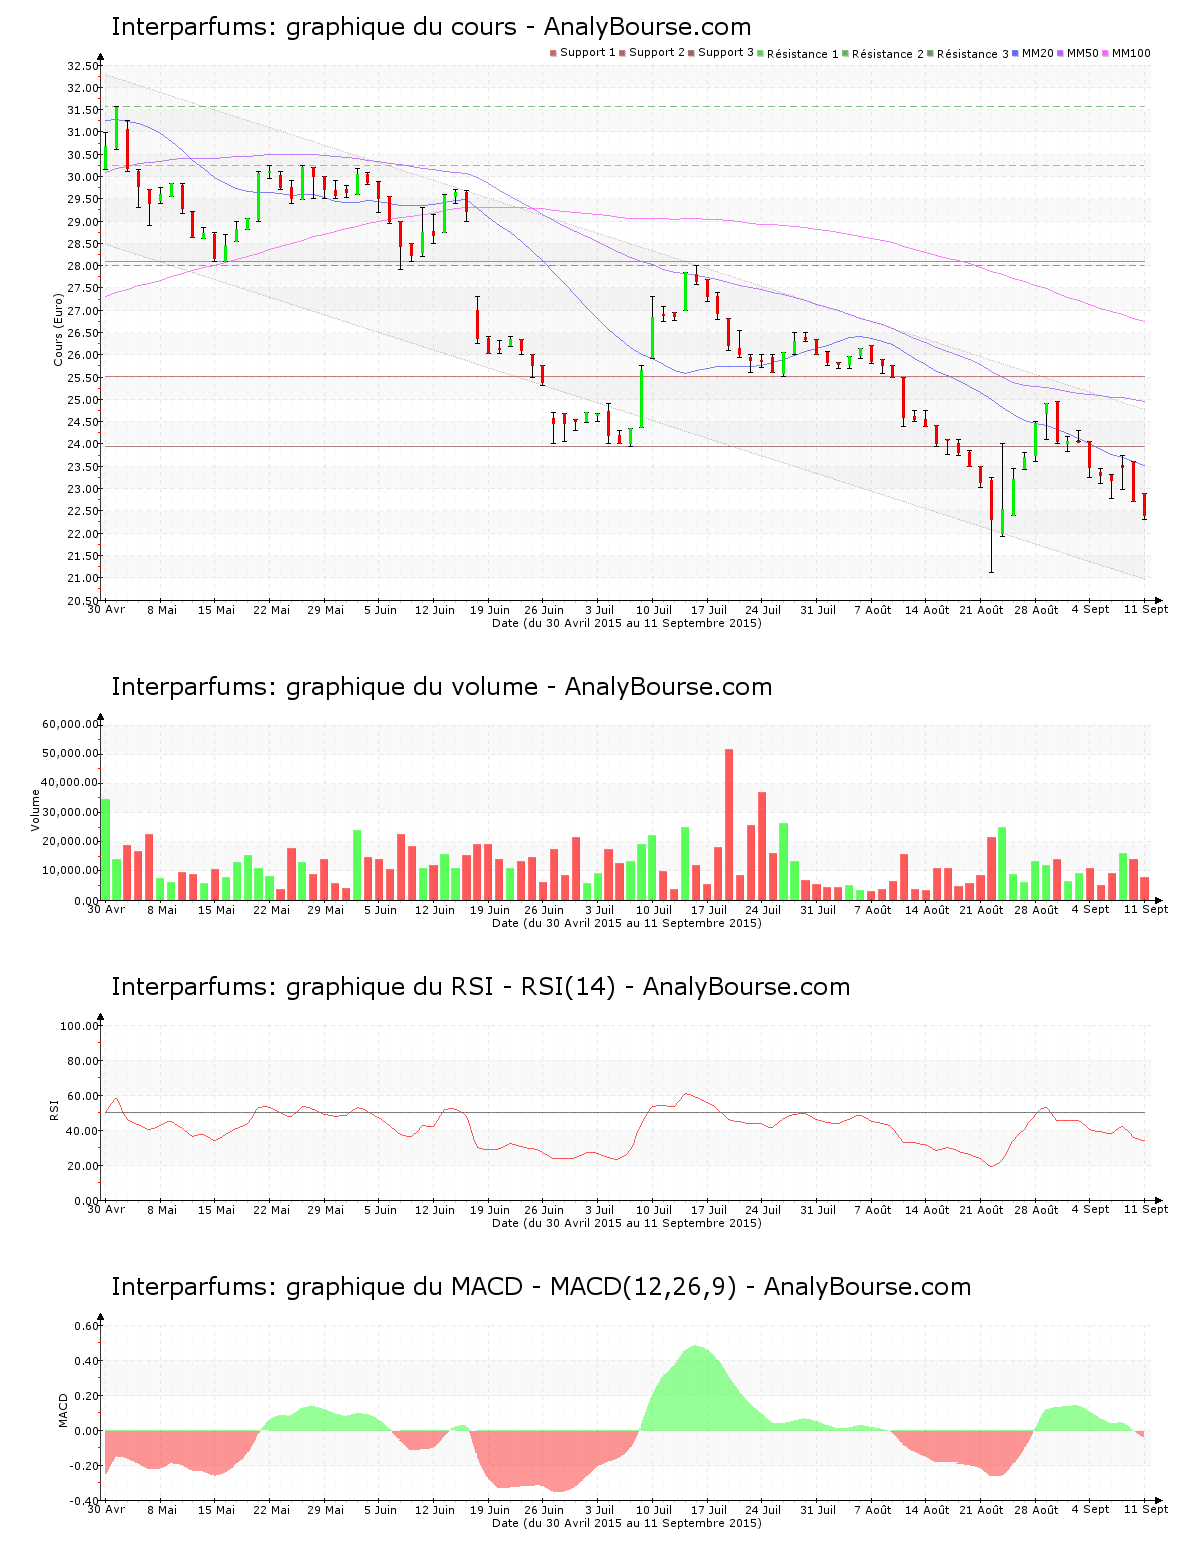Click the tallest red volume bar
Screen dimensions: 1200x1550
[x=729, y=824]
